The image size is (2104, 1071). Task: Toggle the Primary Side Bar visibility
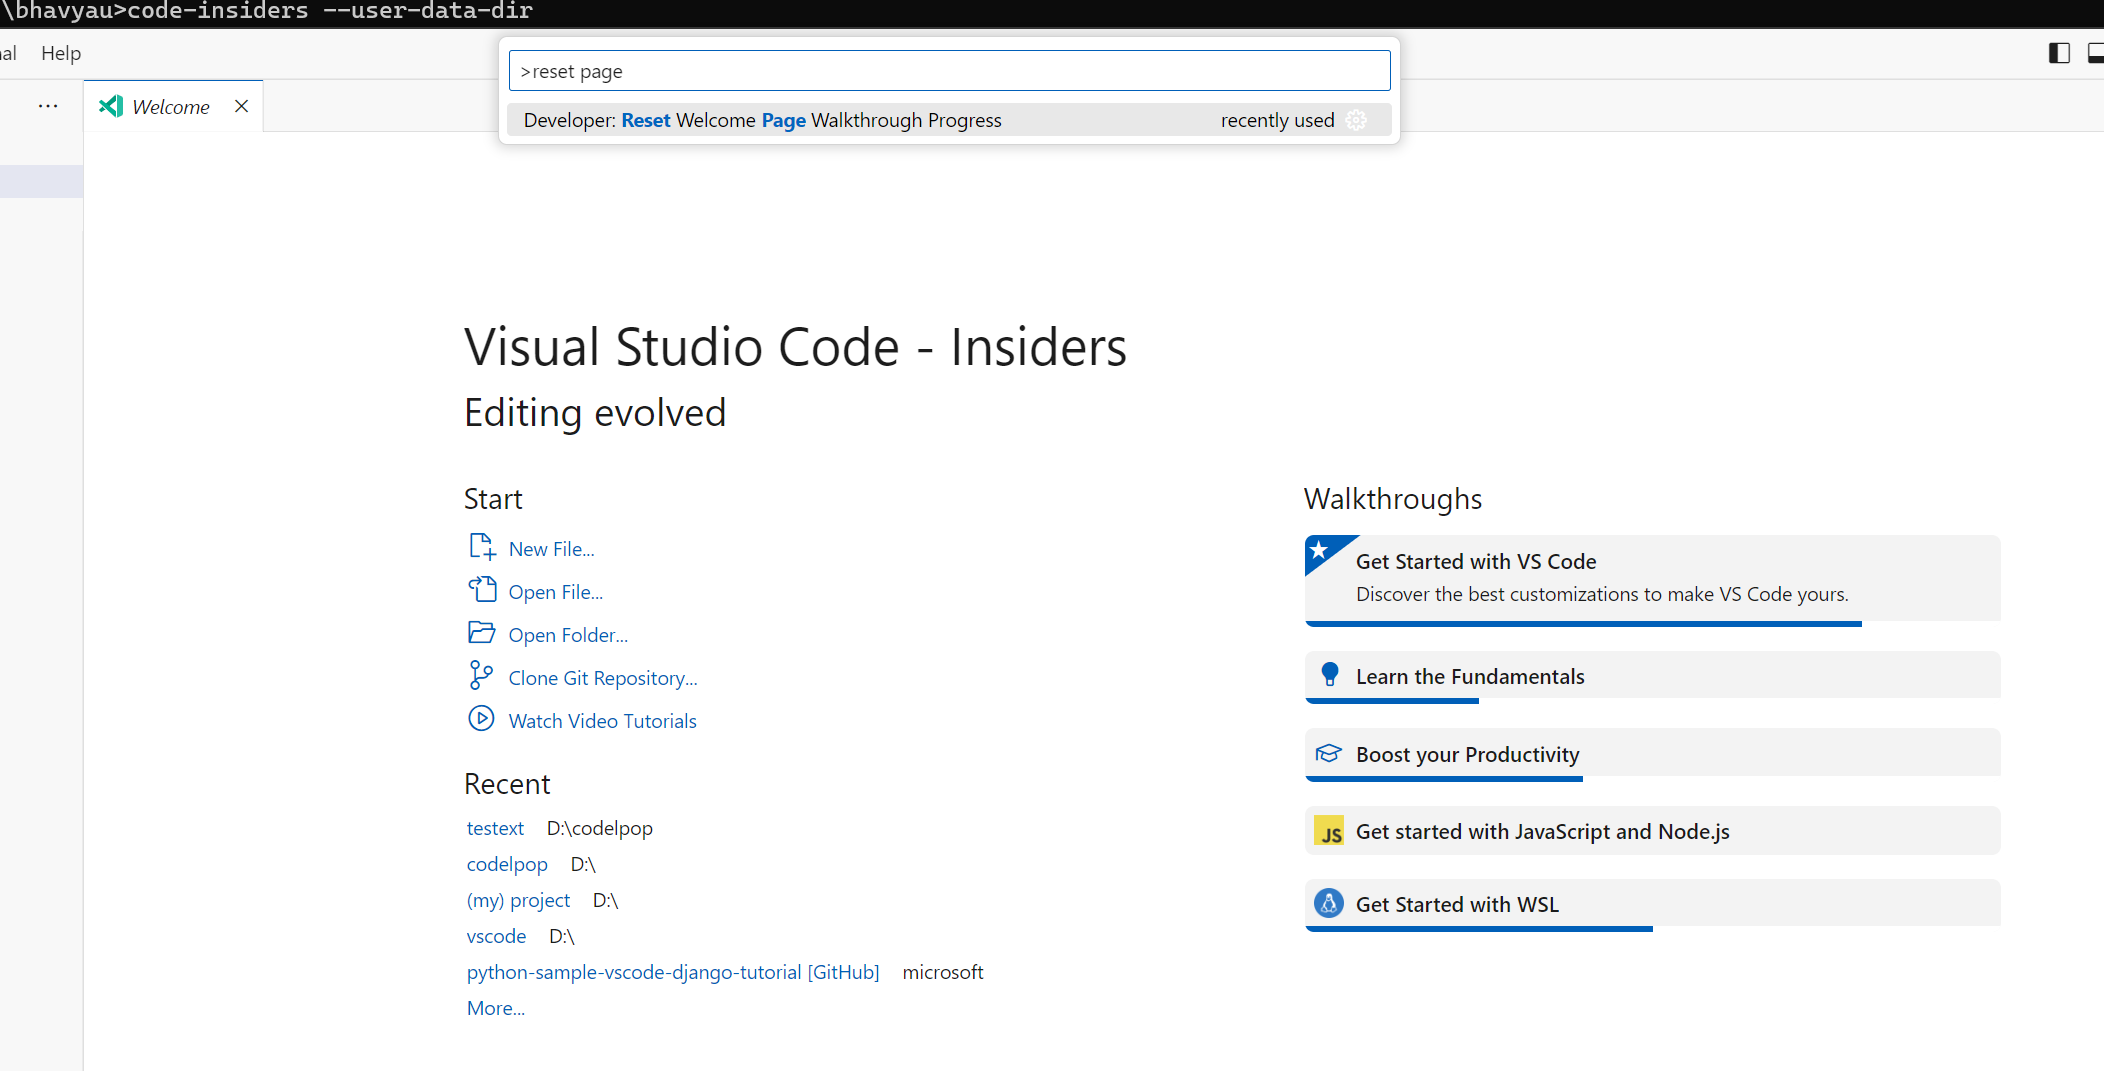[2059, 53]
